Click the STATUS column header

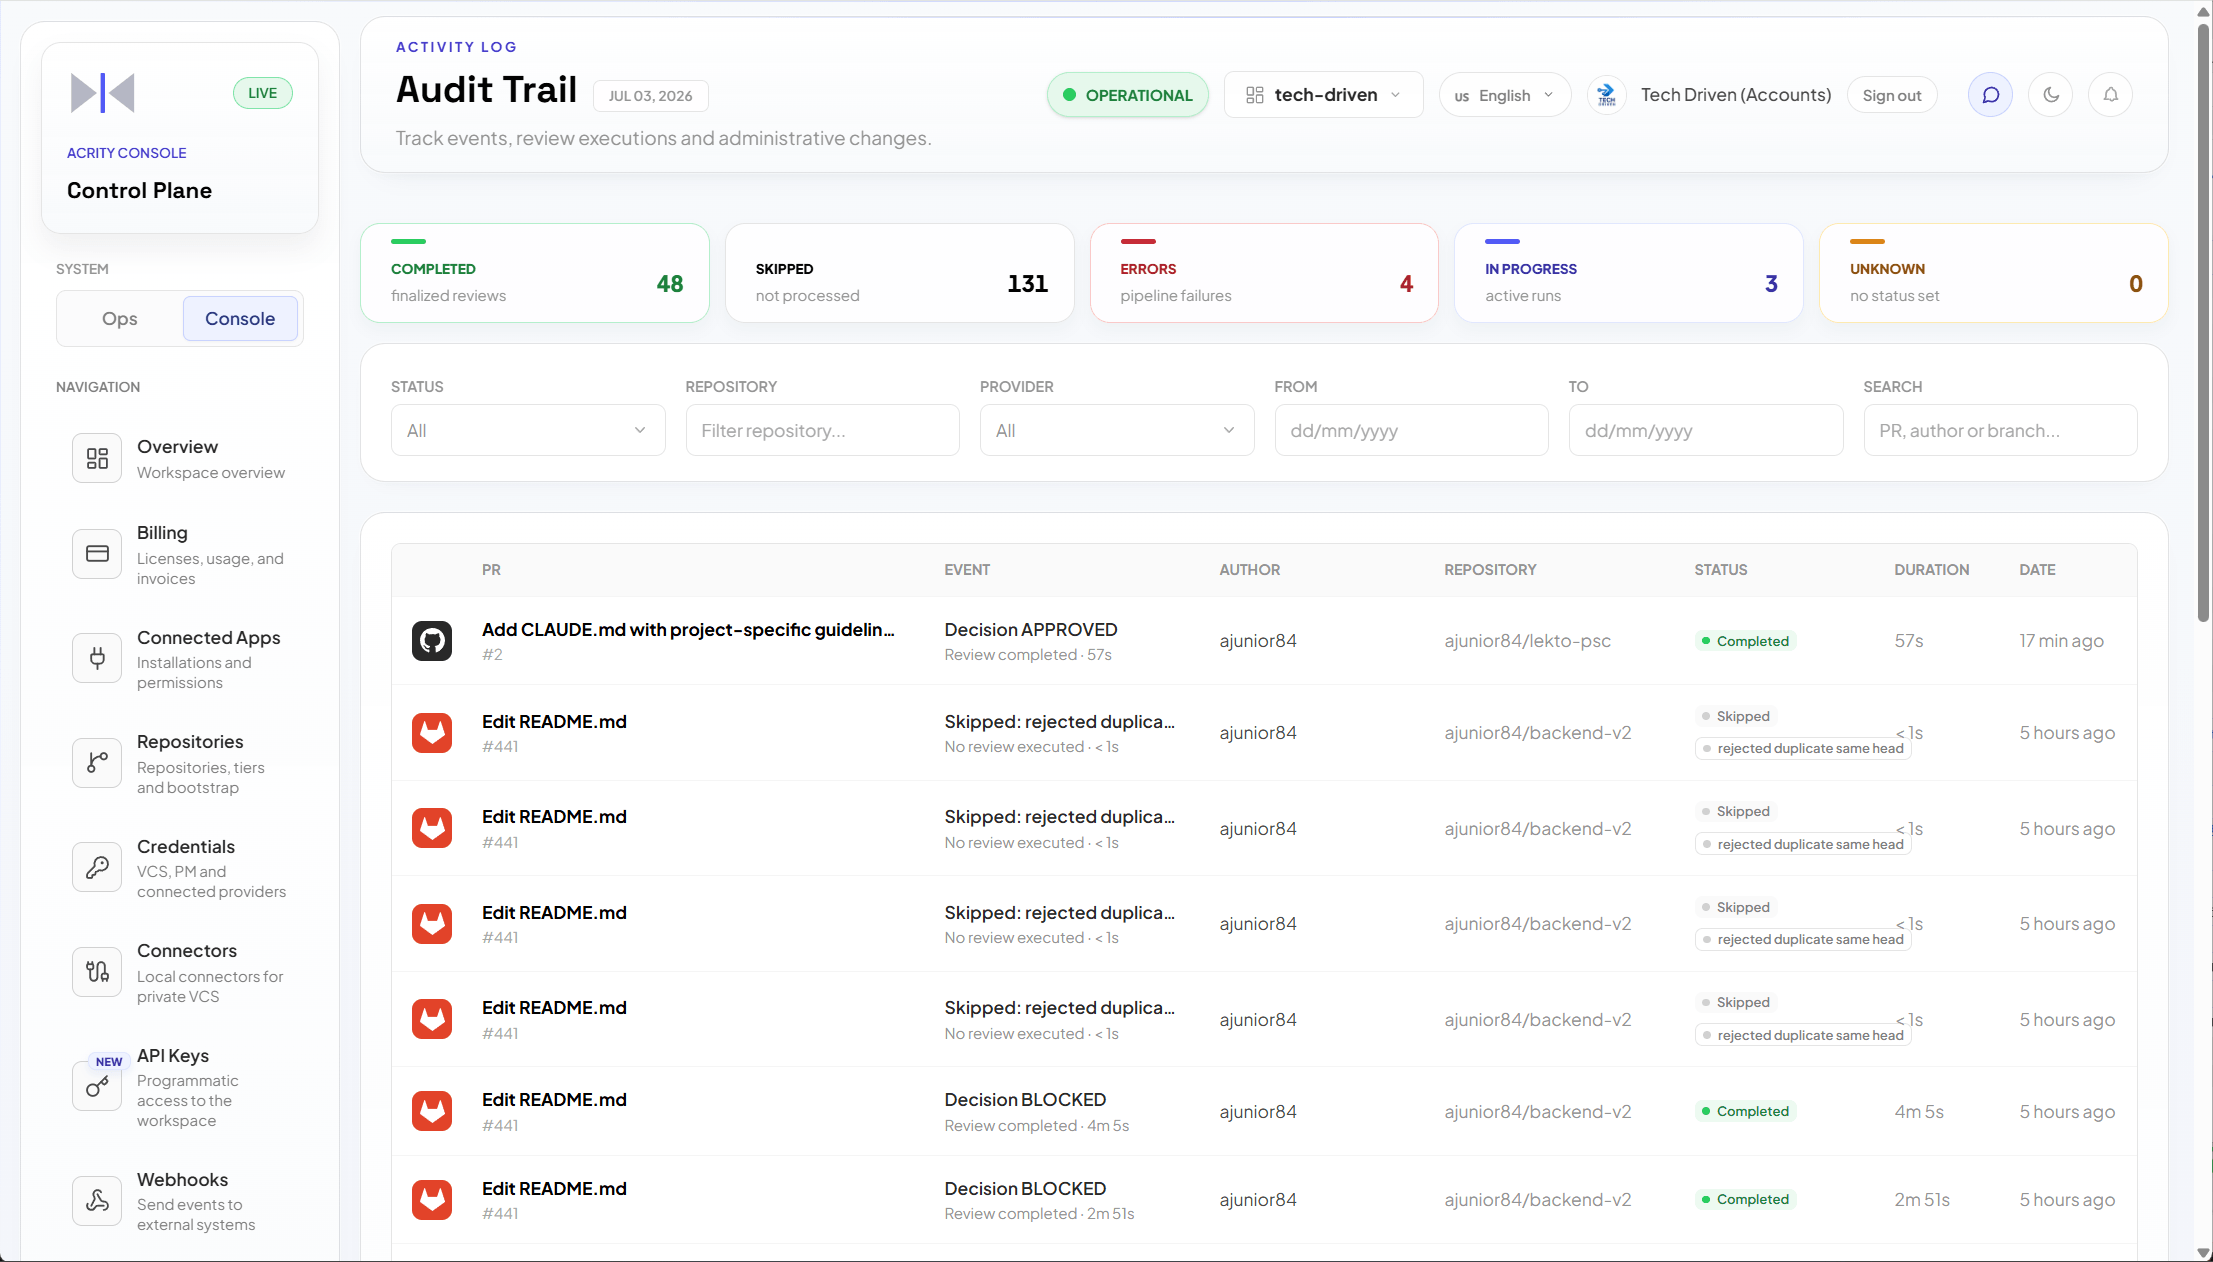(x=1721, y=569)
